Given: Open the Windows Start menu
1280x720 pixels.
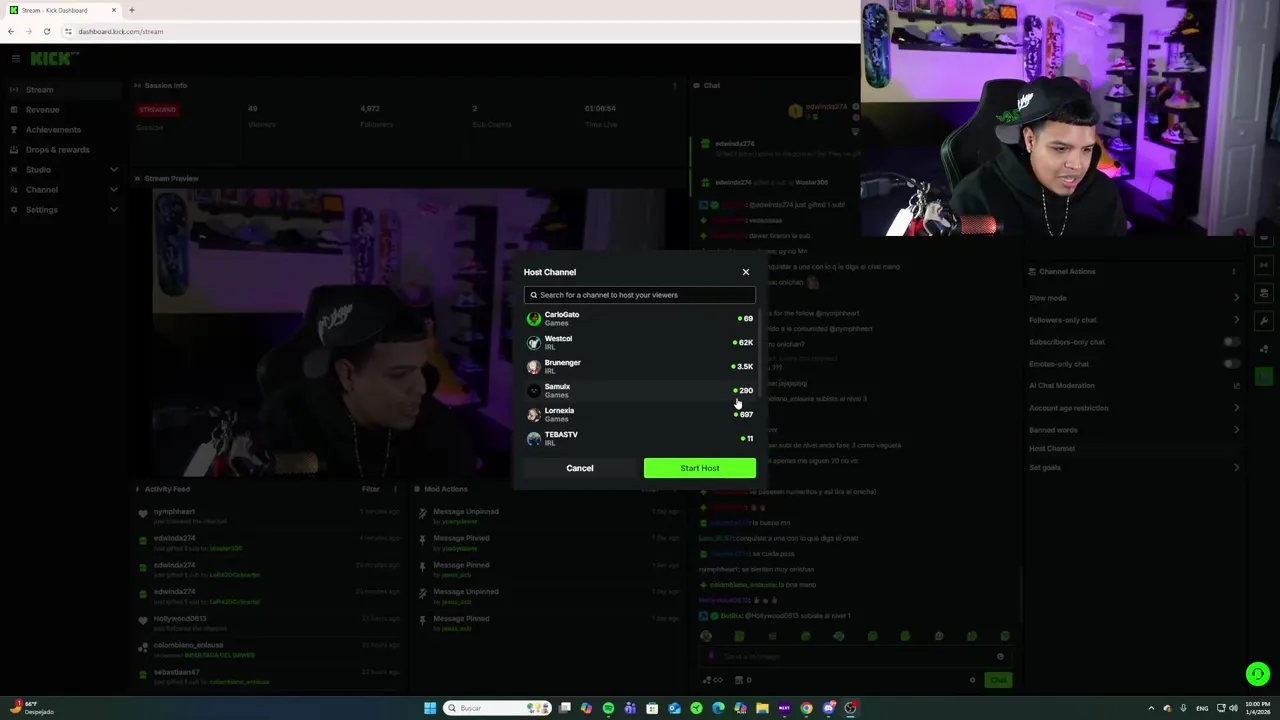Looking at the screenshot, I should click(x=430, y=708).
